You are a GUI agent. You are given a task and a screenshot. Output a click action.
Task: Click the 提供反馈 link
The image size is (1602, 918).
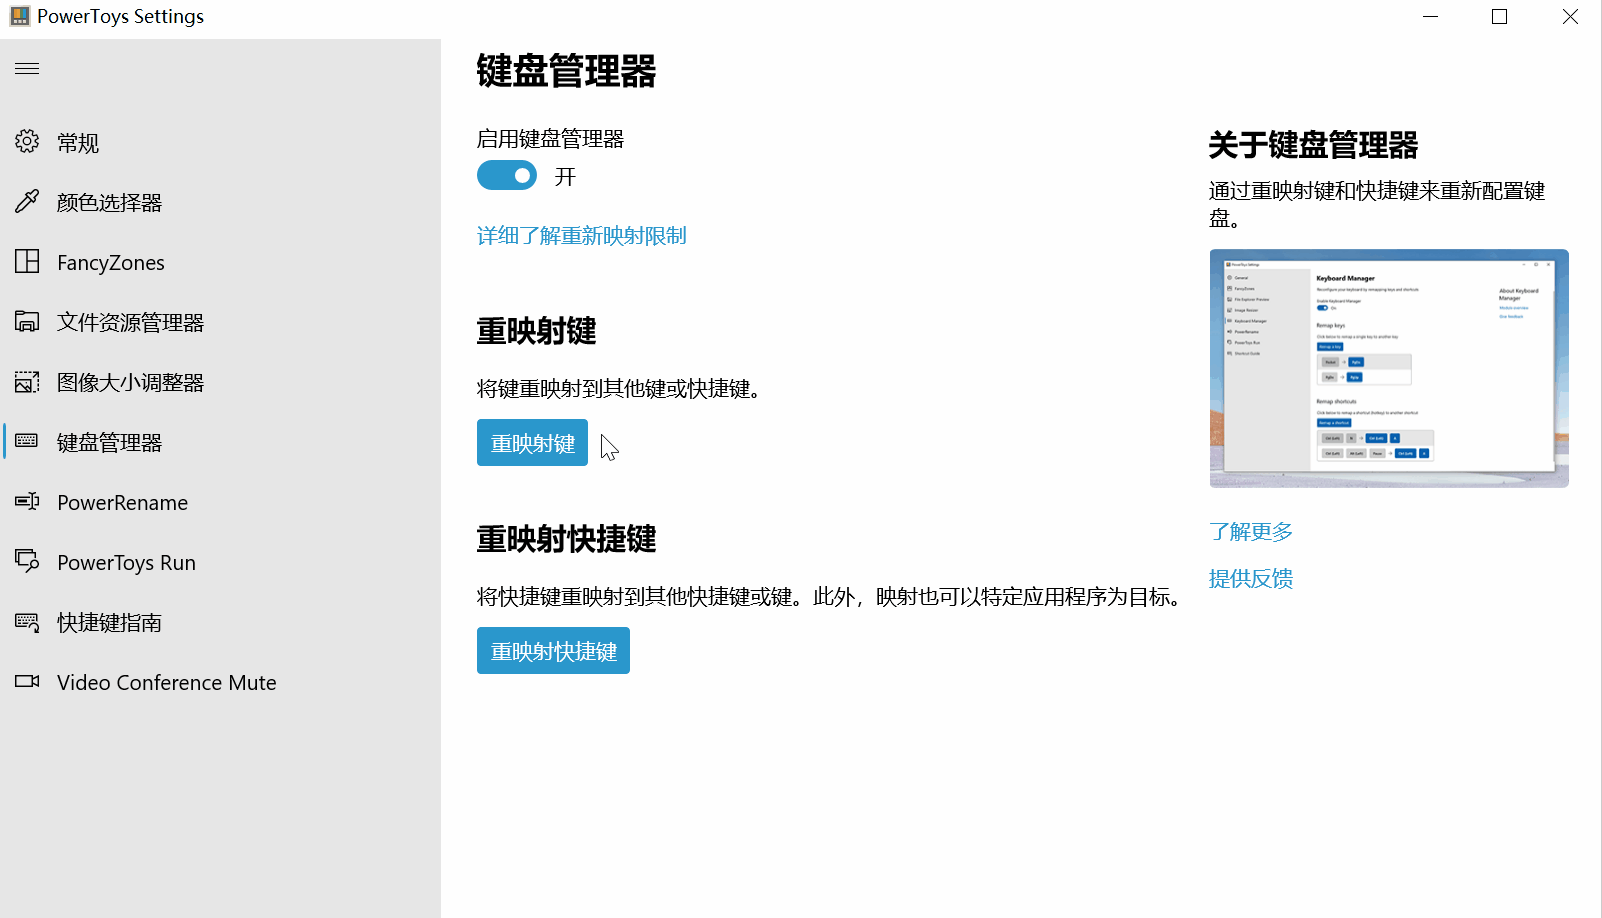[1251, 578]
